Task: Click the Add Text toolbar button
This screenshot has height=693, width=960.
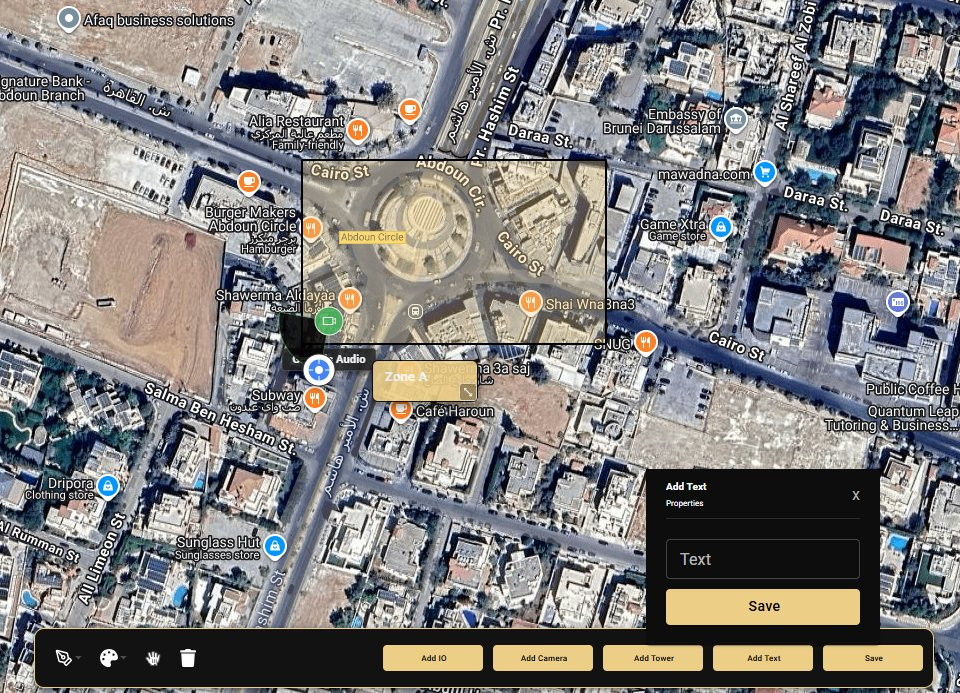Action: pos(763,658)
